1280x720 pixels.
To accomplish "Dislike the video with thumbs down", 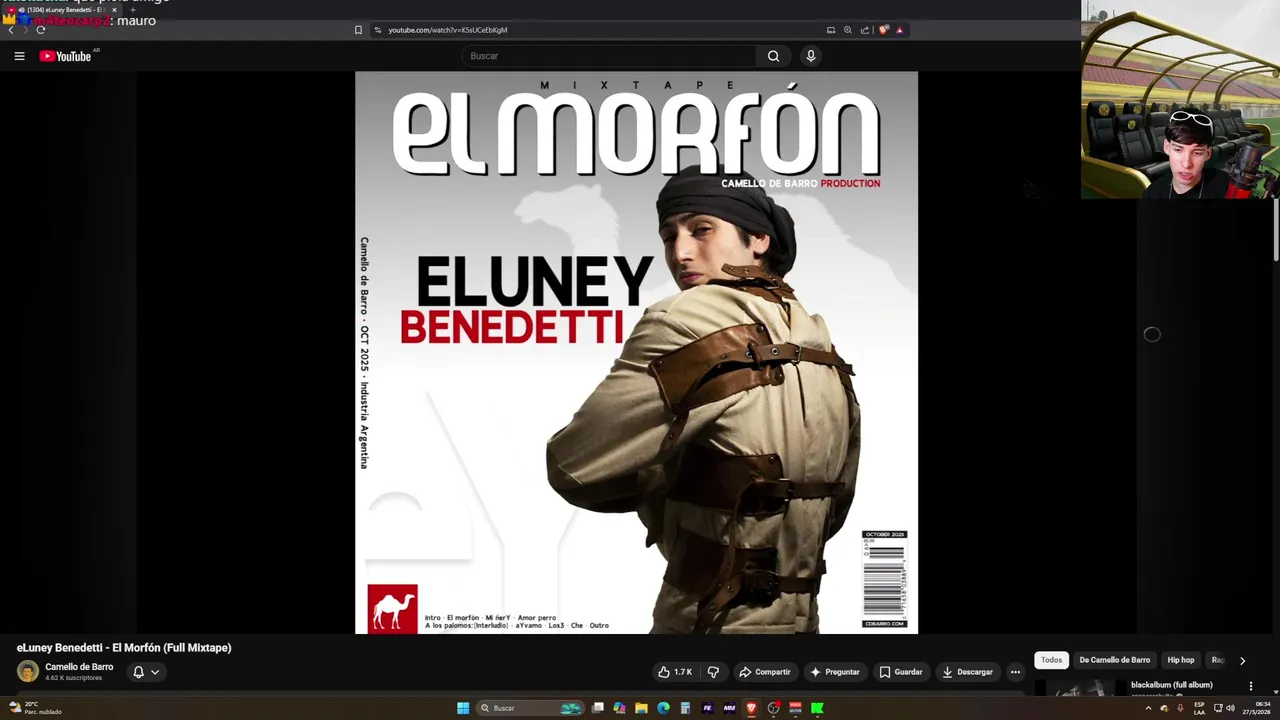I will [x=713, y=672].
